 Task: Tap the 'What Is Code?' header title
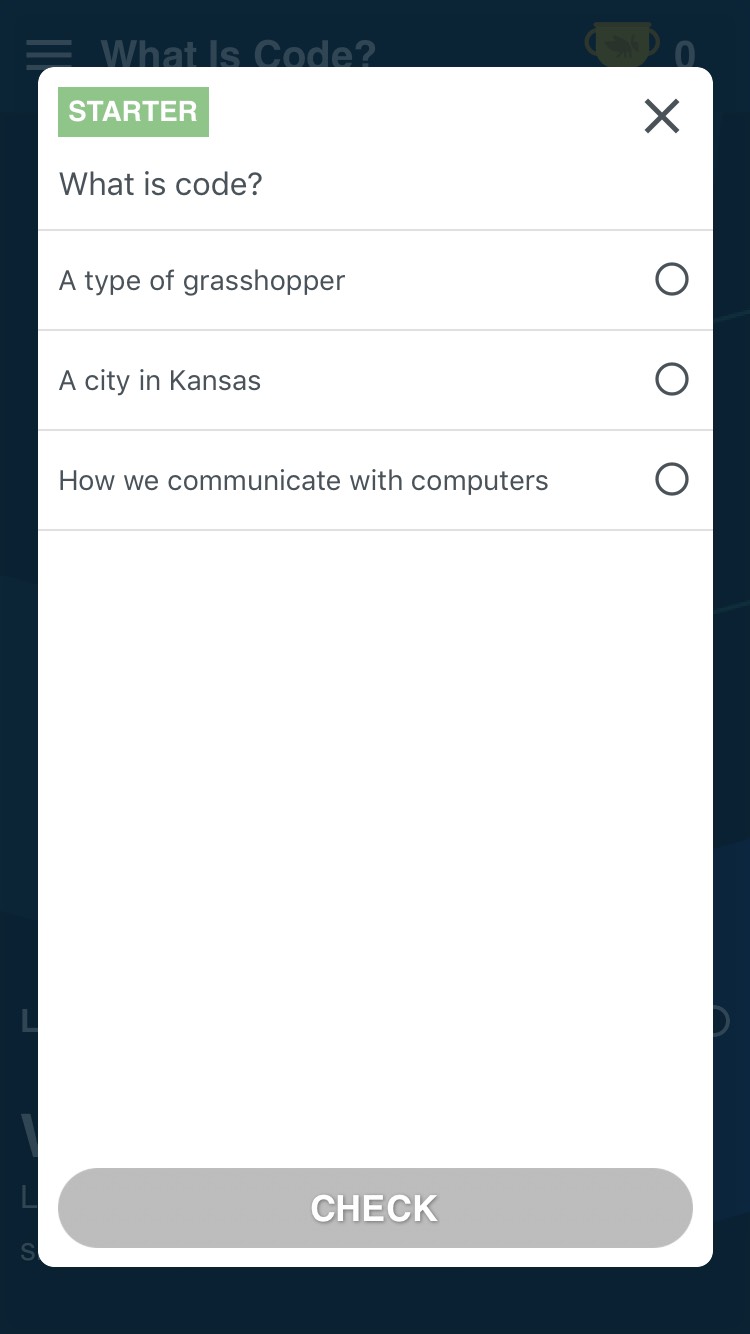238,53
